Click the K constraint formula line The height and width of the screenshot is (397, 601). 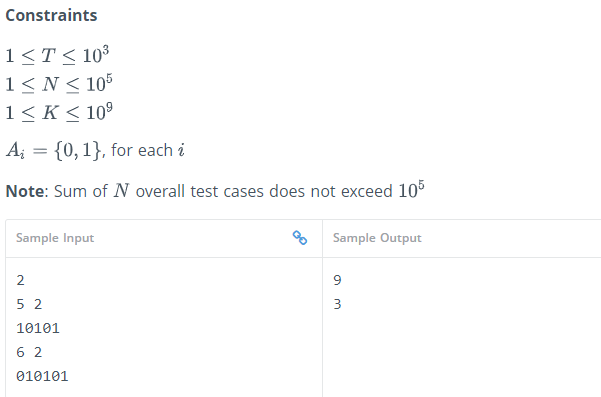pos(59,112)
